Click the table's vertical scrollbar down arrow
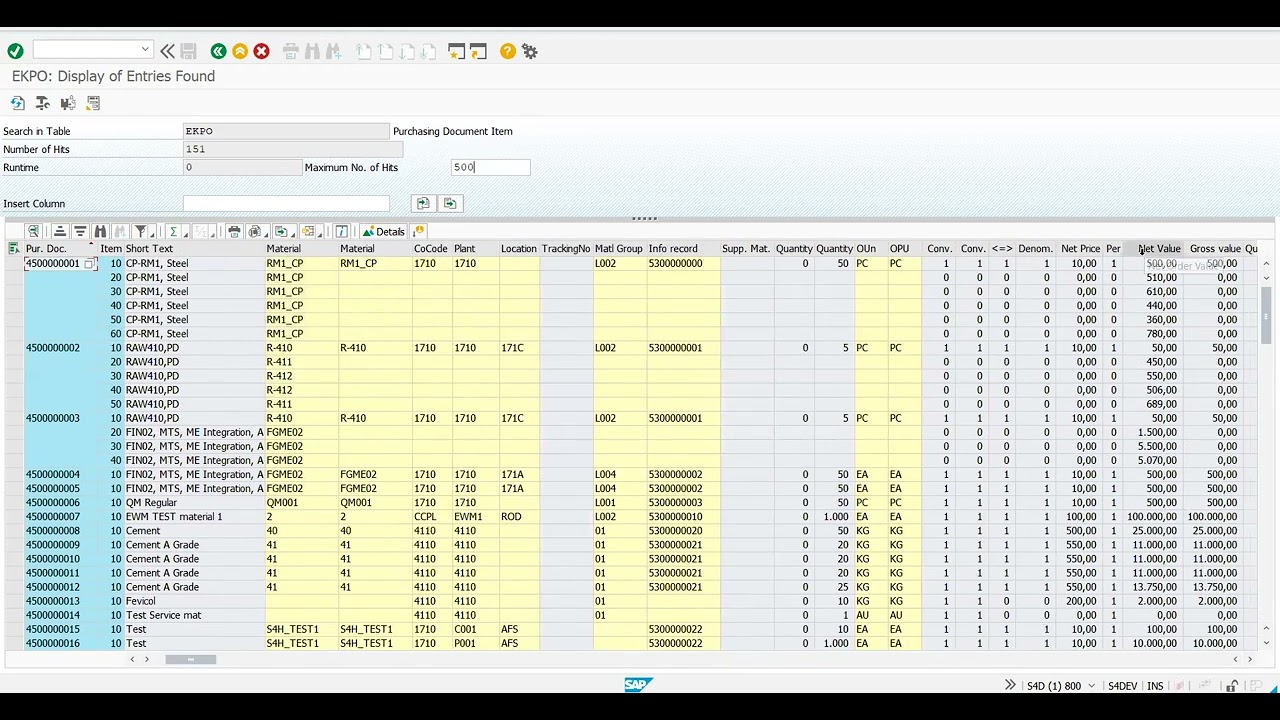Screen dimensions: 1280x720 pyautogui.click(x=1266, y=643)
